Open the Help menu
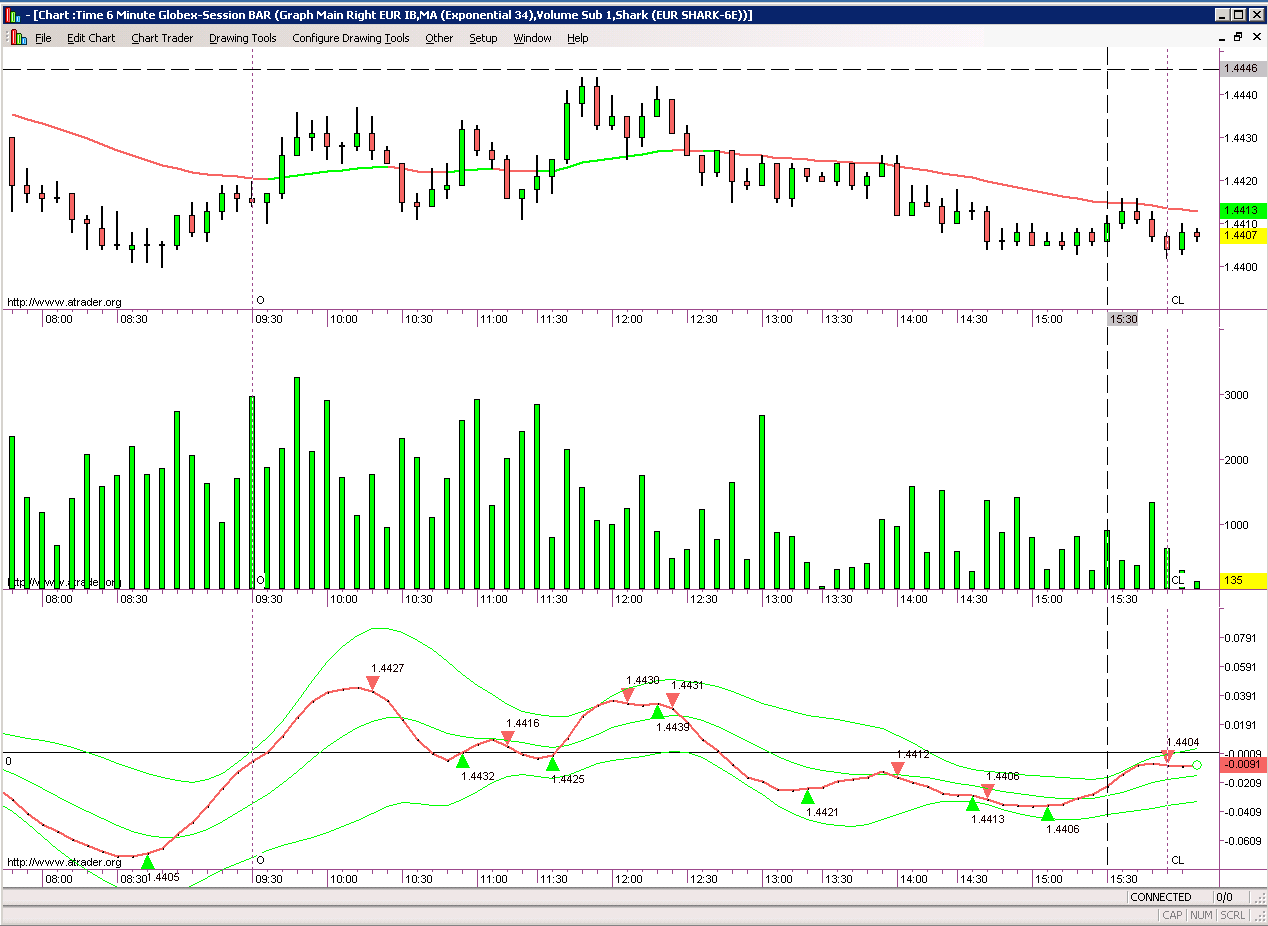 click(578, 38)
